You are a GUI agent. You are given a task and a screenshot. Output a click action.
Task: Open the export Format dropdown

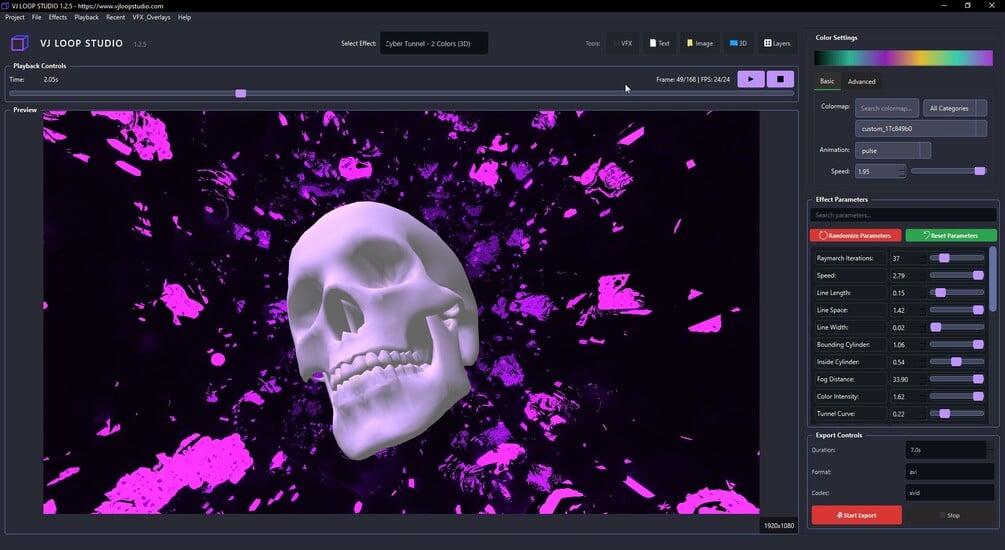coord(950,472)
